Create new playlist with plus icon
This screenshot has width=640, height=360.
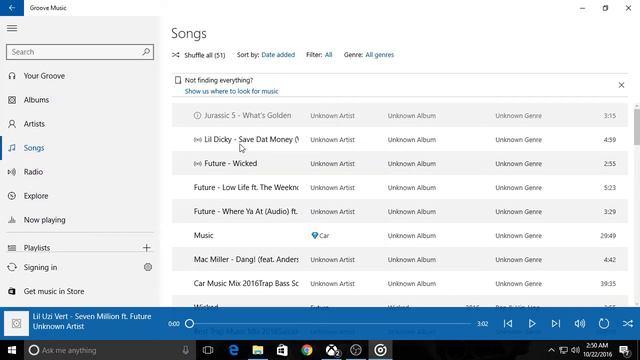[x=147, y=248]
